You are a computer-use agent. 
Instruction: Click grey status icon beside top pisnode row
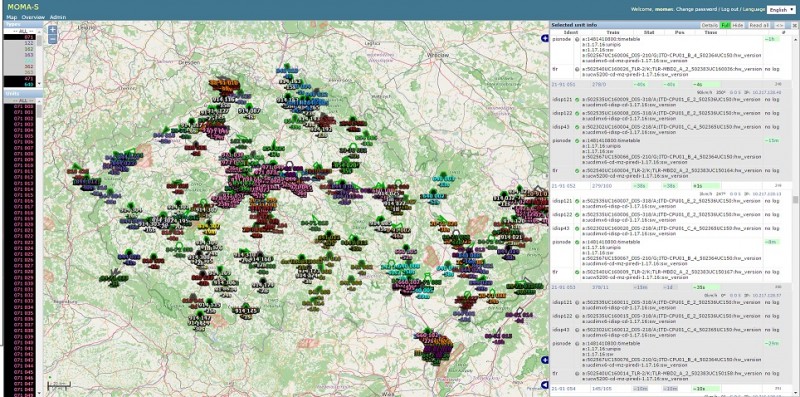tap(577, 39)
